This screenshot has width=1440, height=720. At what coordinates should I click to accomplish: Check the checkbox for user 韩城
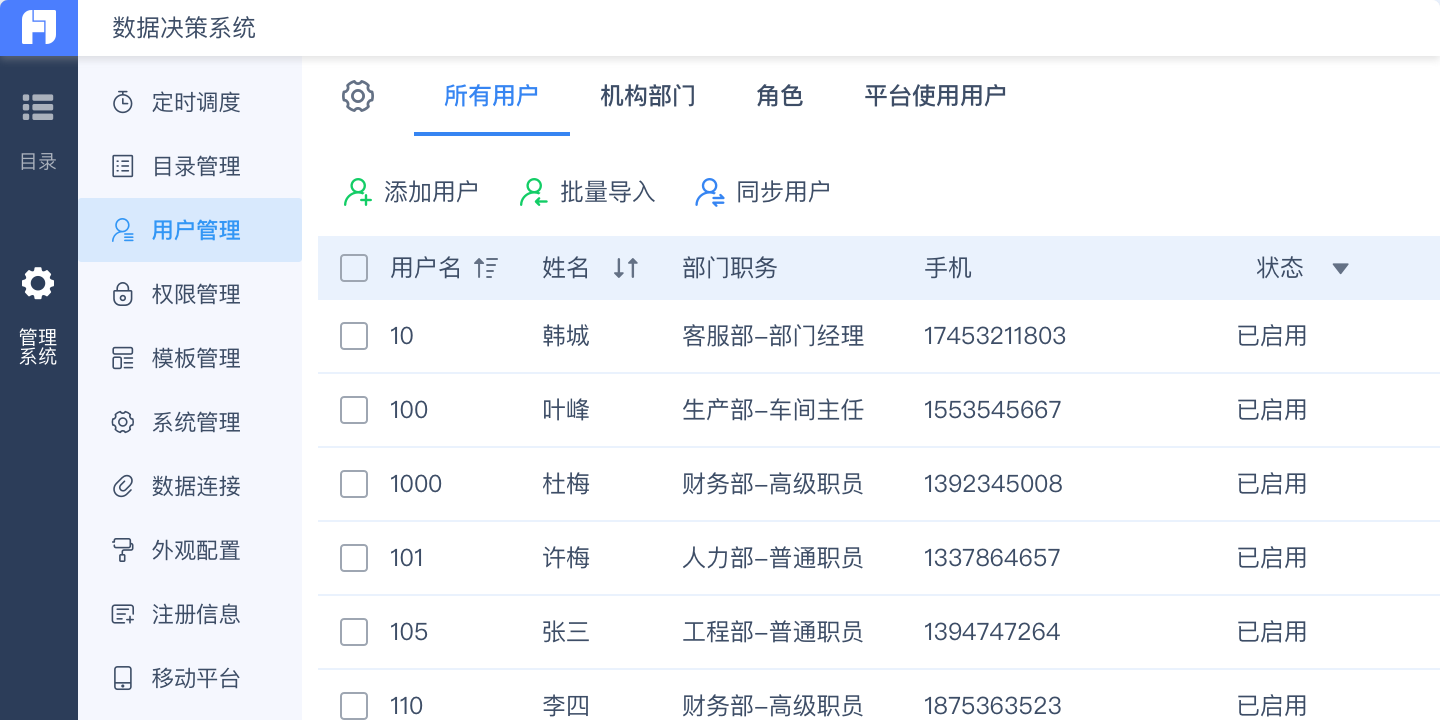354,336
